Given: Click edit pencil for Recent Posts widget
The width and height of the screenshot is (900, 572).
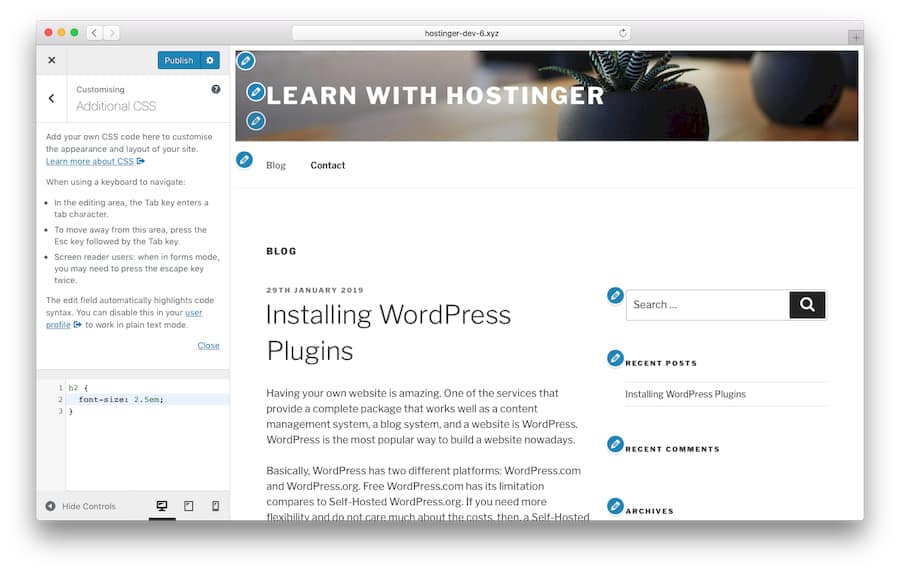Looking at the screenshot, I should [615, 358].
